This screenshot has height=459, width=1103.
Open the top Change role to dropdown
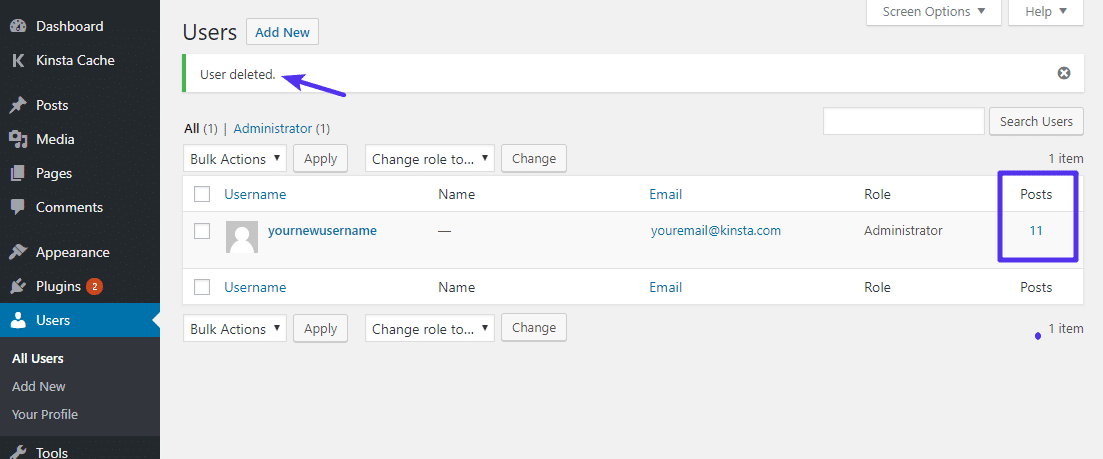tap(430, 159)
